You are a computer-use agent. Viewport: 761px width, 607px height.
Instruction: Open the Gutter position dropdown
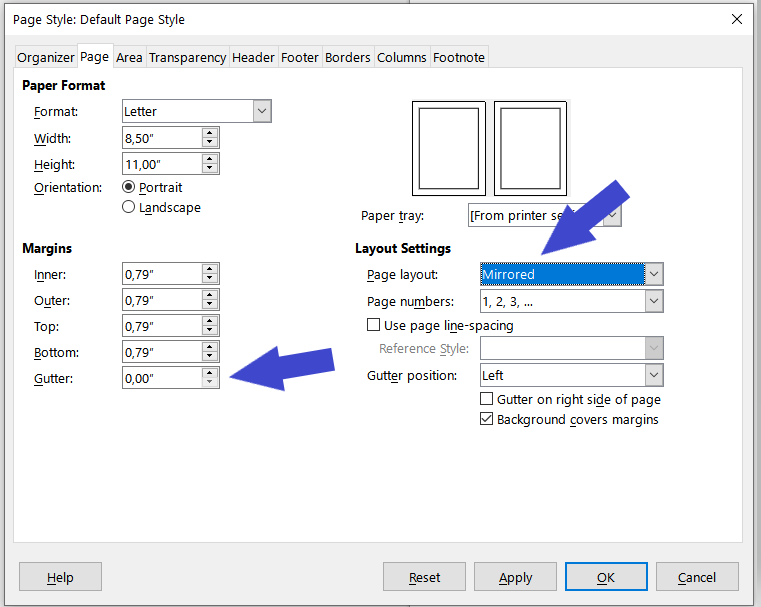(654, 376)
